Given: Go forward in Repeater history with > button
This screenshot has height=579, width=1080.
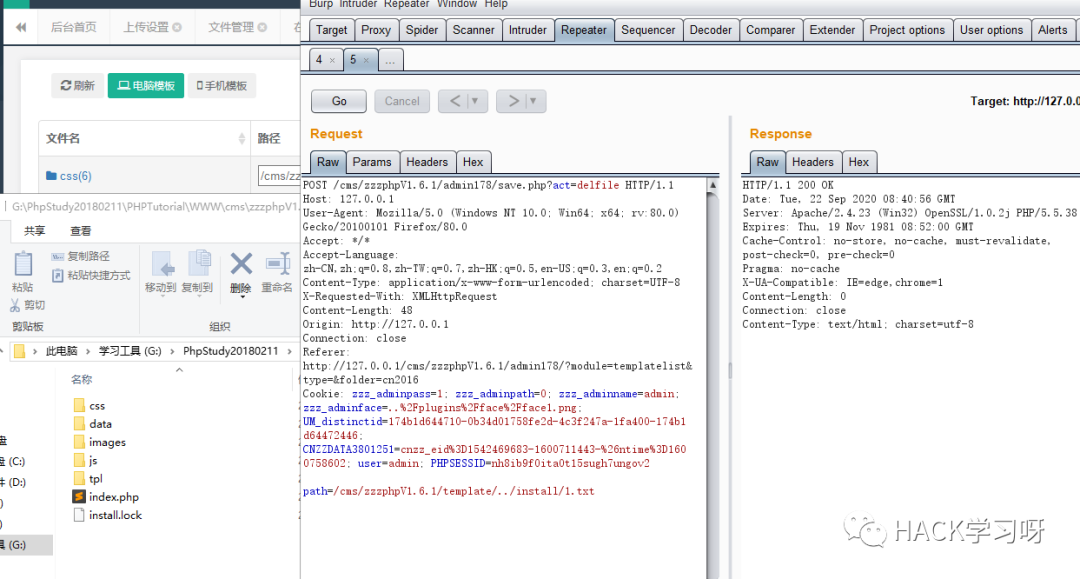Looking at the screenshot, I should coord(513,101).
